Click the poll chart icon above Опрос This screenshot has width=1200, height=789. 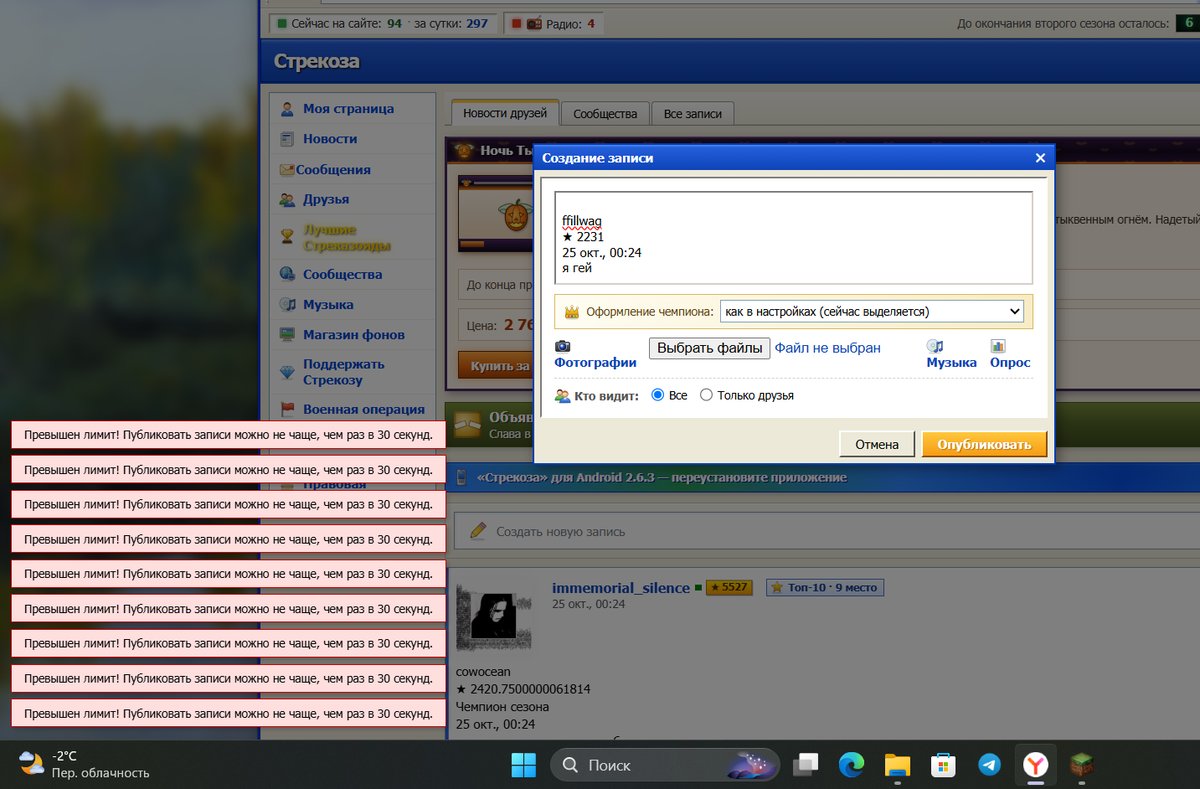click(x=998, y=346)
